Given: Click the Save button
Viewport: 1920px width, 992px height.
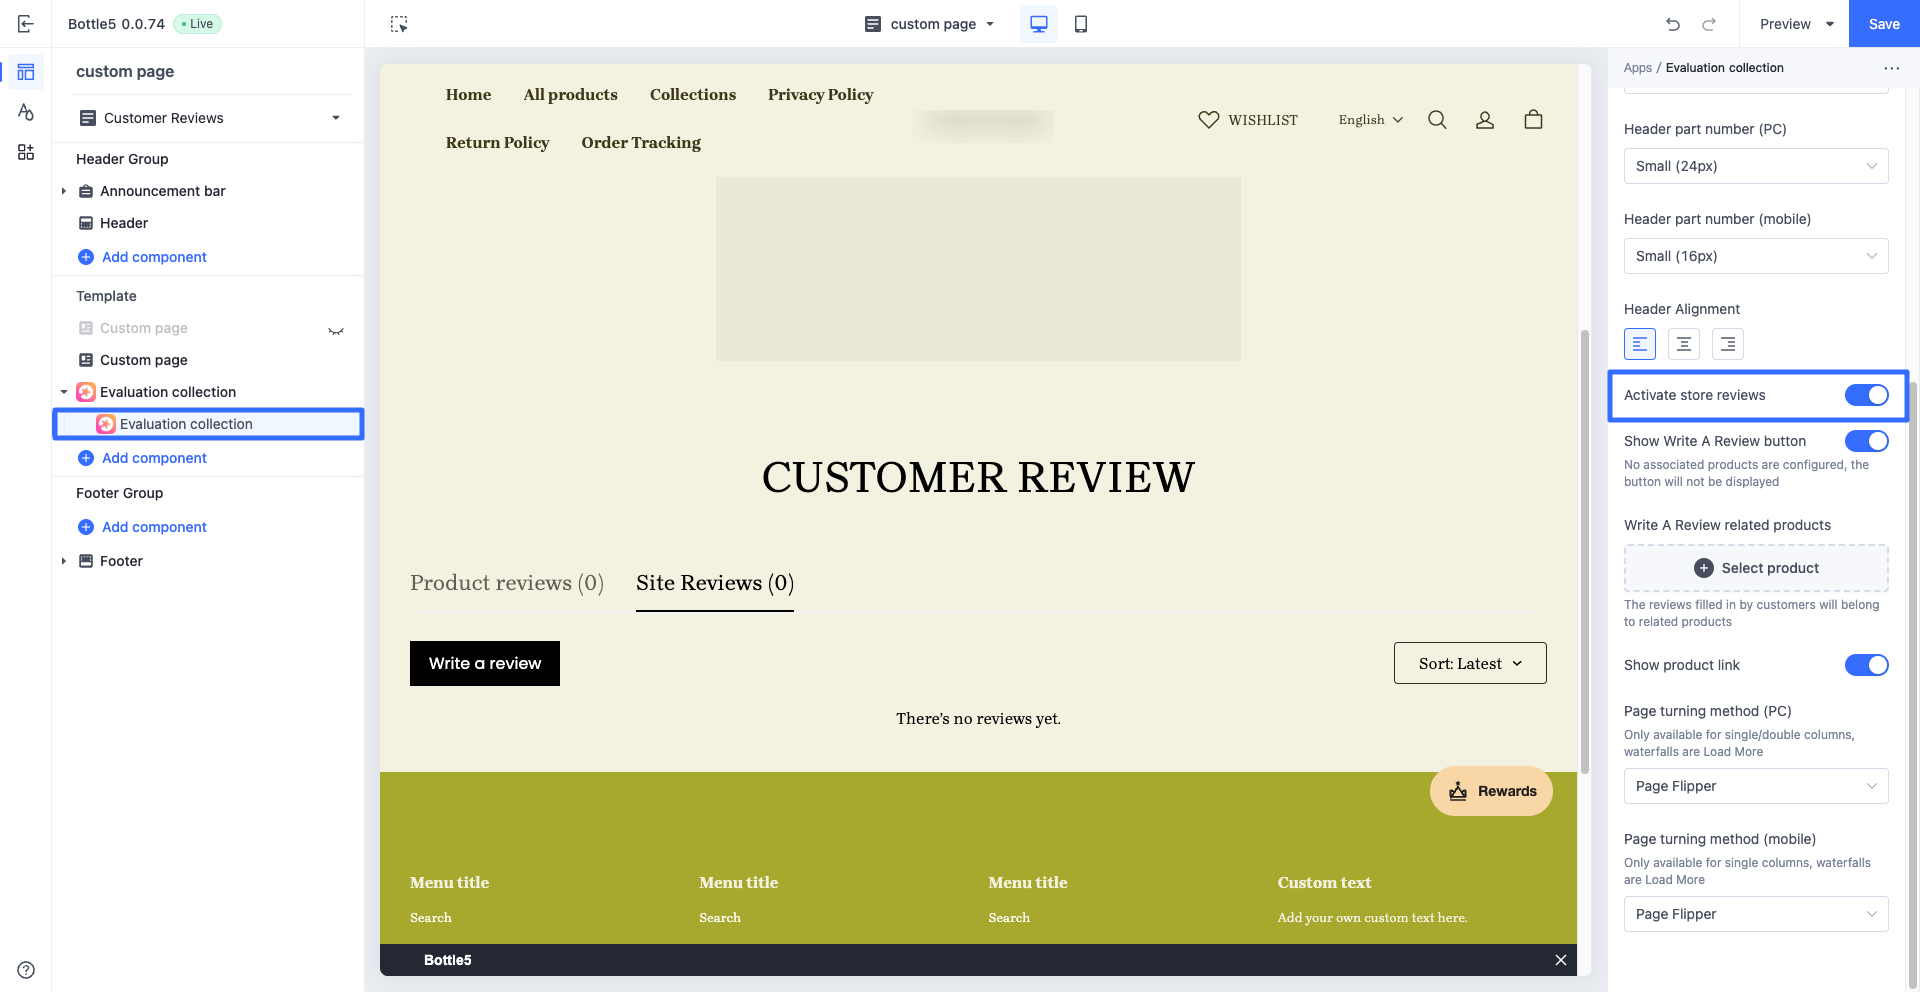Looking at the screenshot, I should [1884, 24].
